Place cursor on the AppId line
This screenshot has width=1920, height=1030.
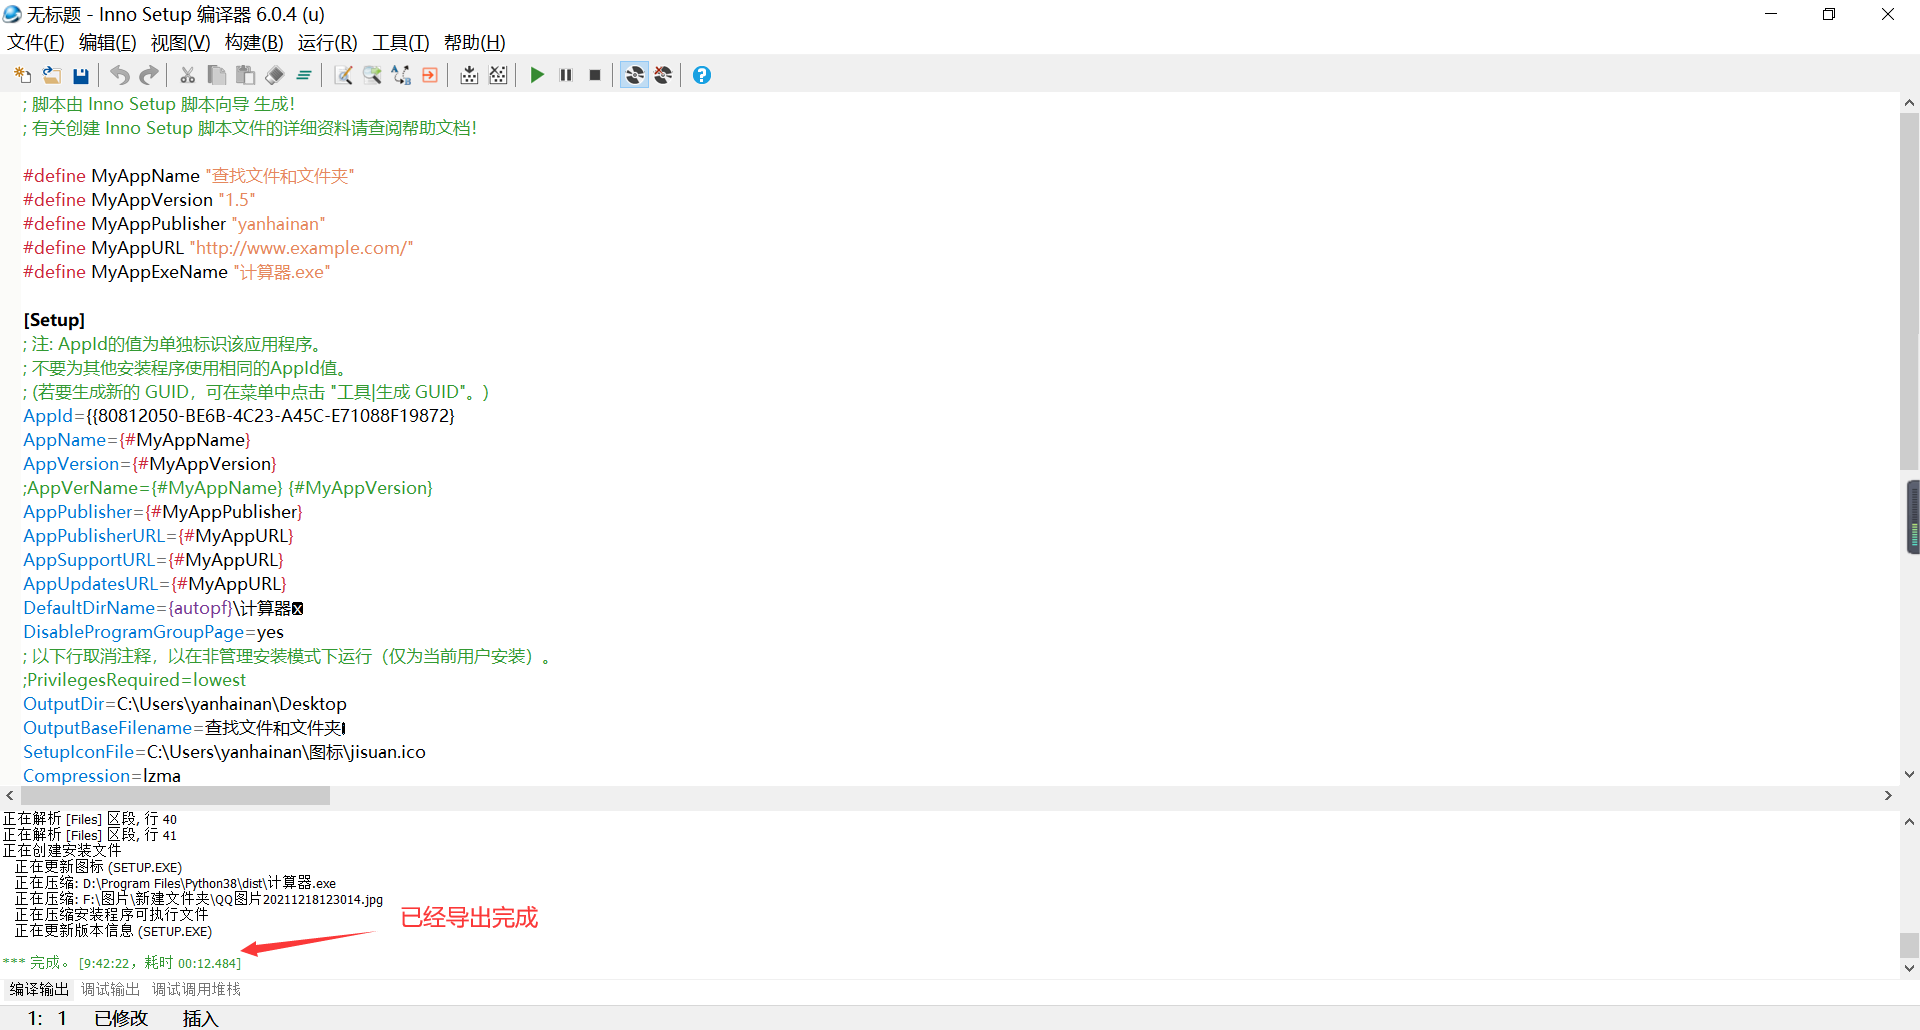239,416
